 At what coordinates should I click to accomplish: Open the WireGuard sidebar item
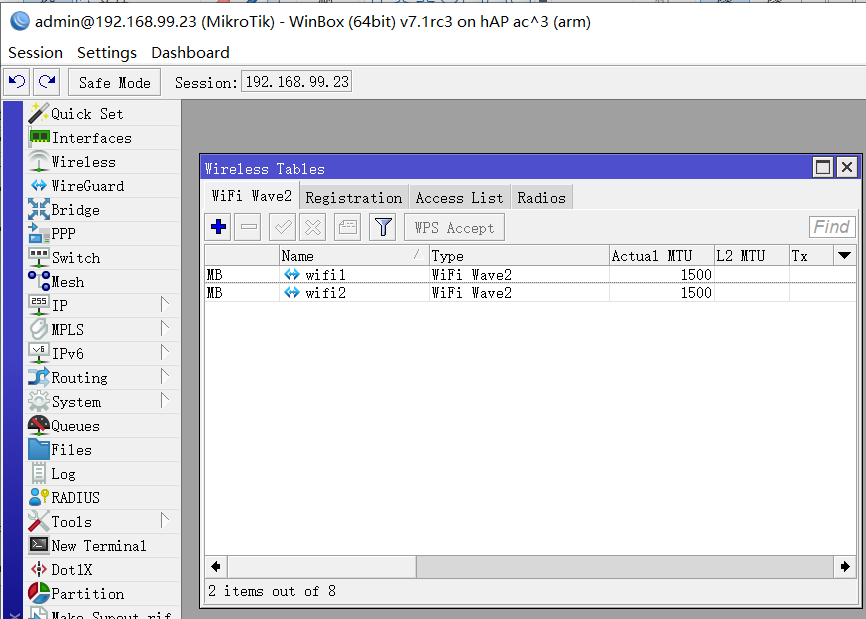pos(87,186)
